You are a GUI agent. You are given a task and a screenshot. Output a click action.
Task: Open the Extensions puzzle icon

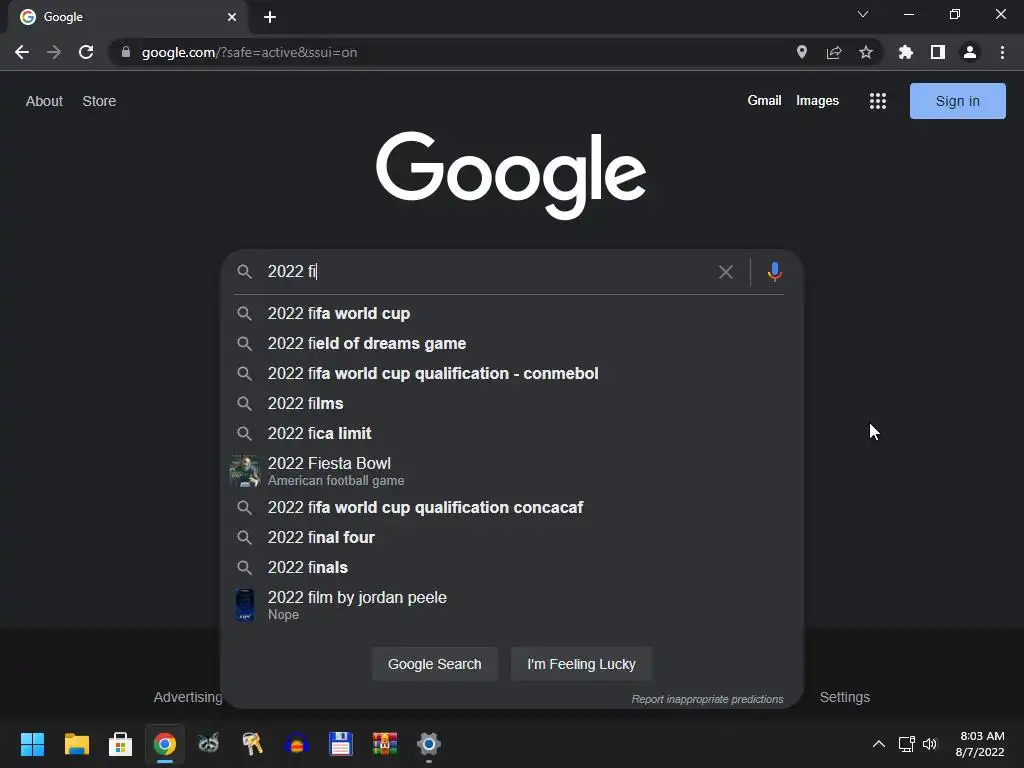pyautogui.click(x=906, y=52)
